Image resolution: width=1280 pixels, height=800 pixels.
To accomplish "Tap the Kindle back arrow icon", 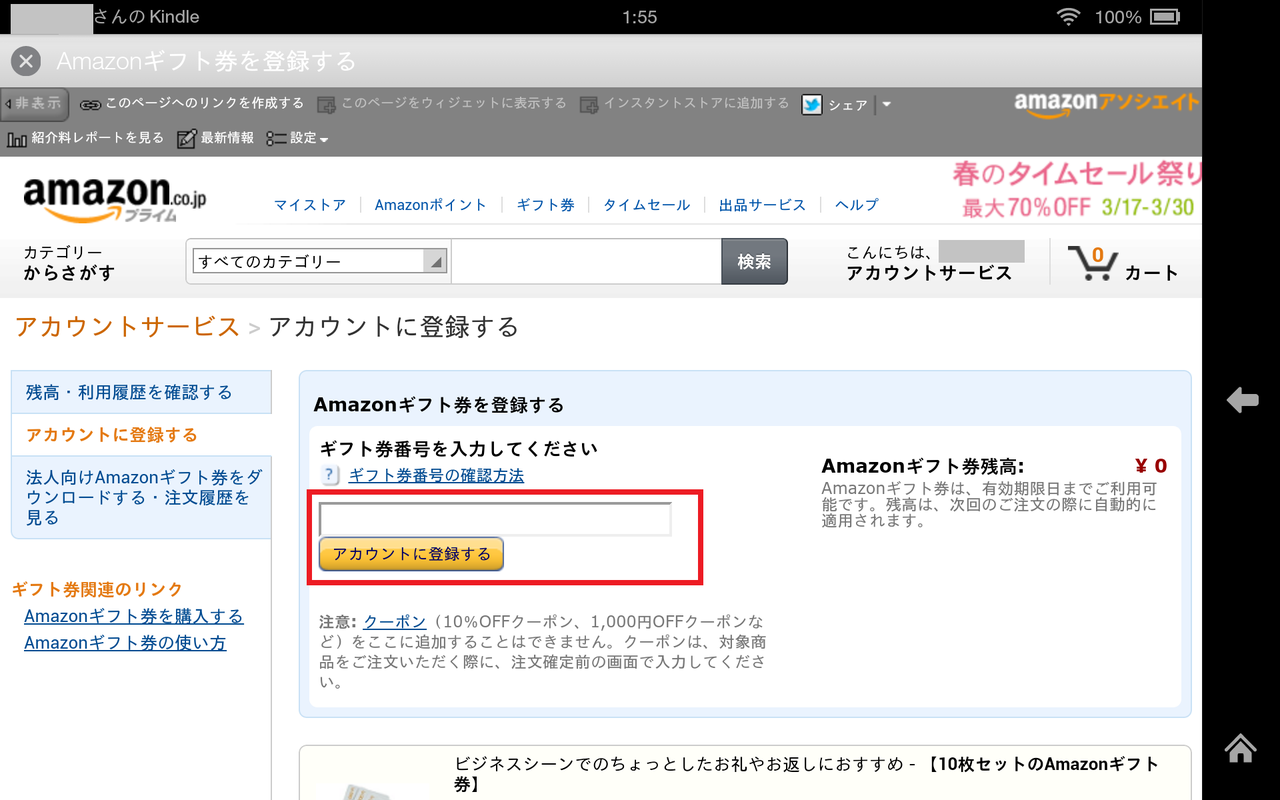I will pos(1242,400).
